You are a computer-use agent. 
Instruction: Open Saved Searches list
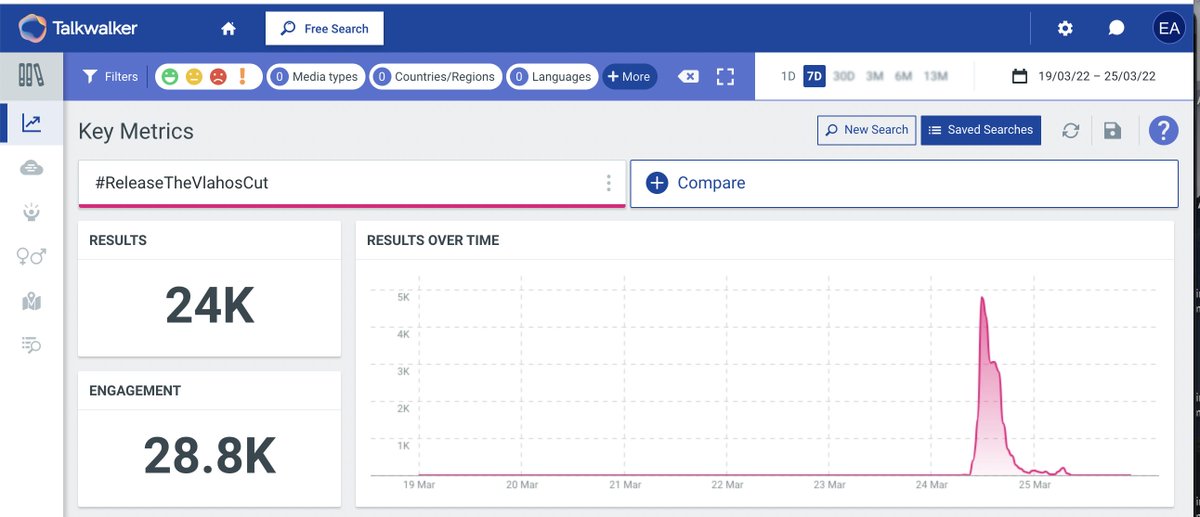[x=980, y=130]
